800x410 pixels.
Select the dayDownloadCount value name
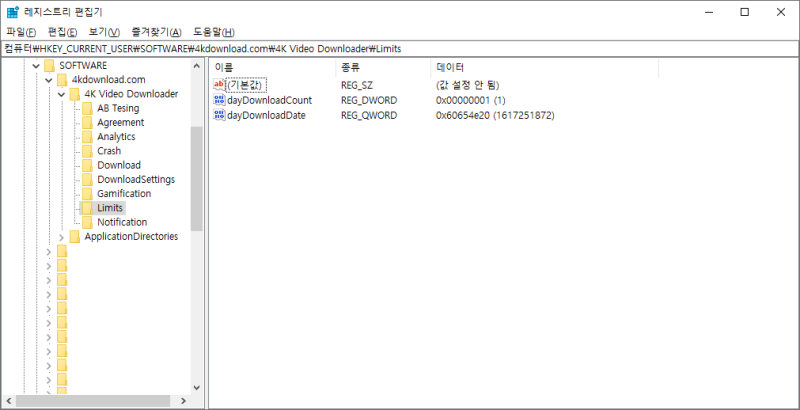pyautogui.click(x=269, y=100)
